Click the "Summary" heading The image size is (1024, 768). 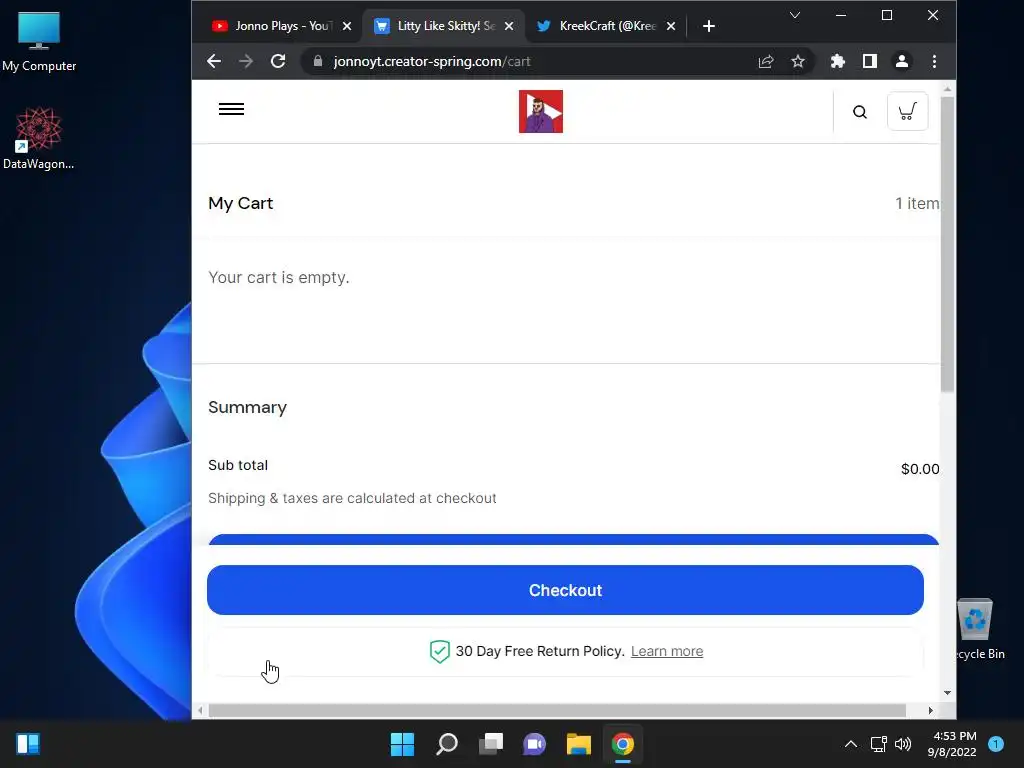tap(248, 408)
